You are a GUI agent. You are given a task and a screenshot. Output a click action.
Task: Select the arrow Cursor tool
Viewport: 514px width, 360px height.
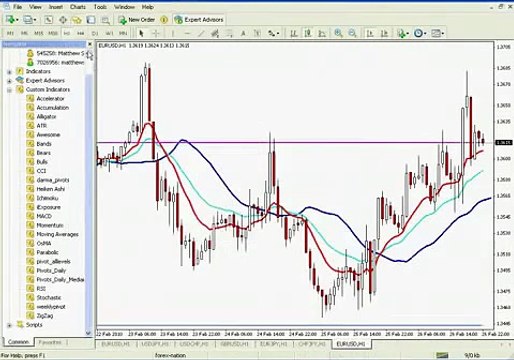(x=141, y=33)
